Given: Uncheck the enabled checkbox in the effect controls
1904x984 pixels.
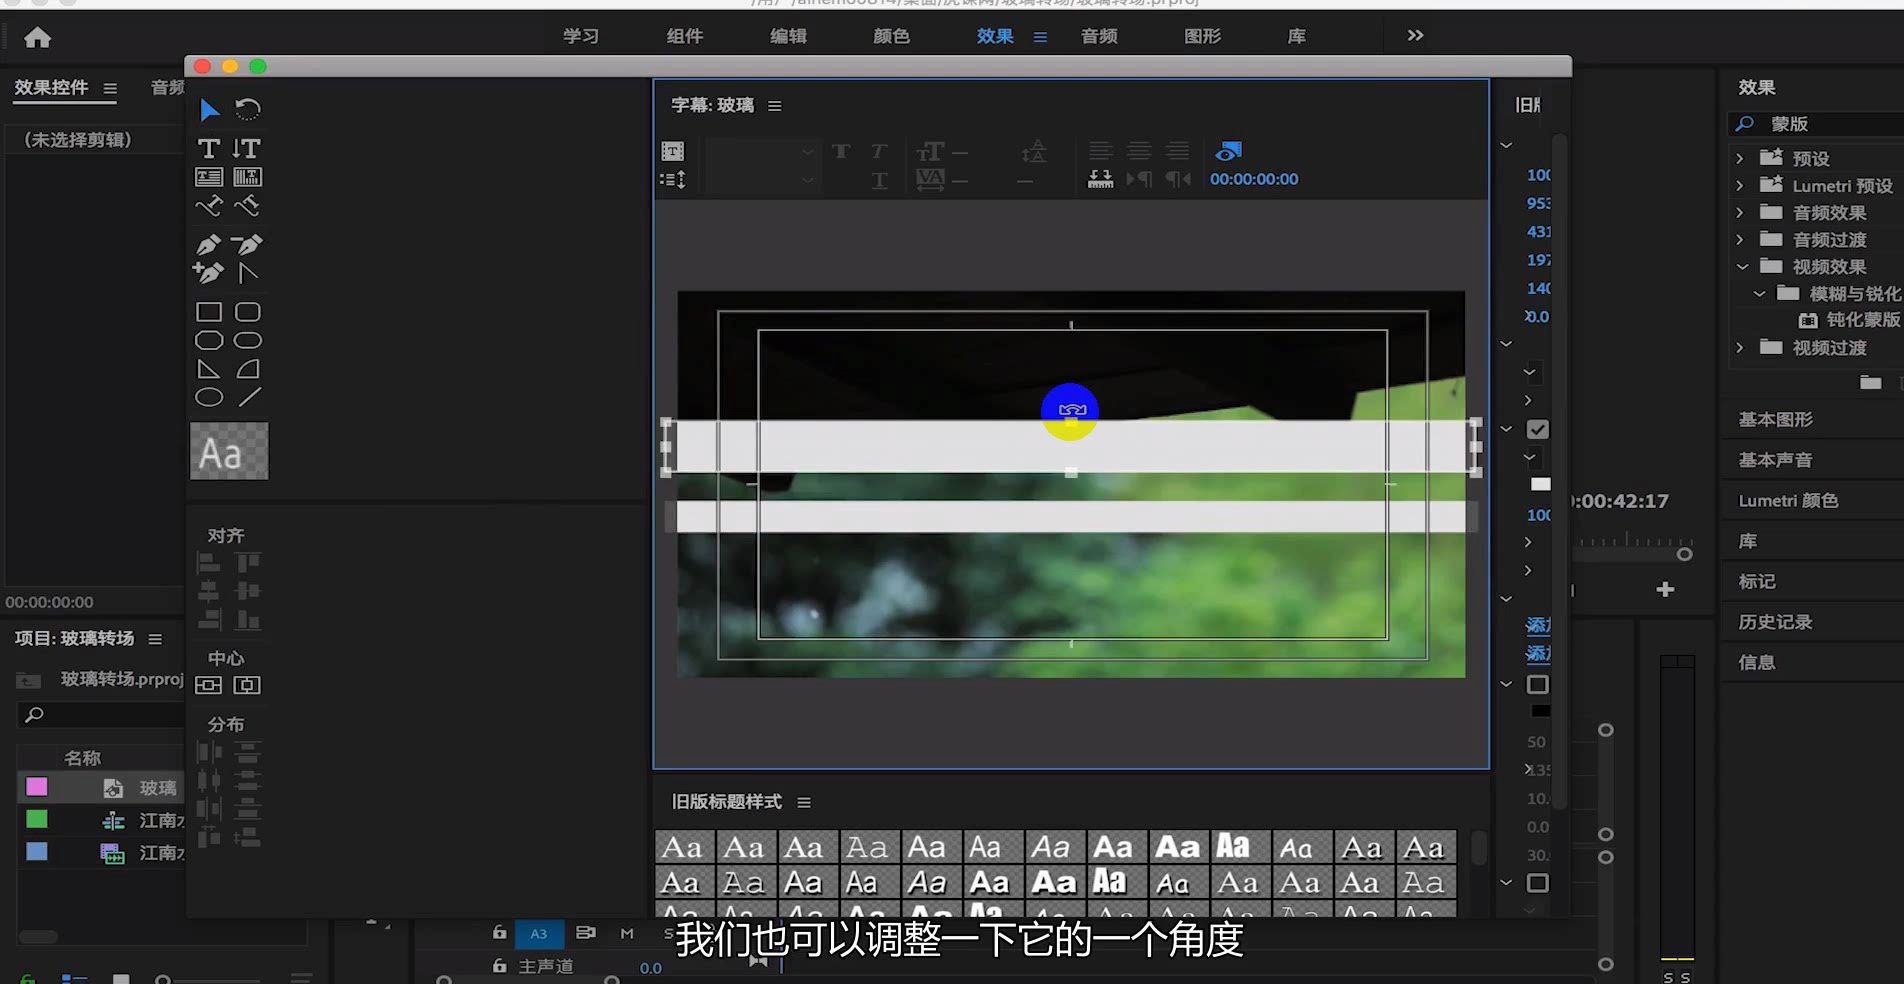Looking at the screenshot, I should (x=1539, y=428).
